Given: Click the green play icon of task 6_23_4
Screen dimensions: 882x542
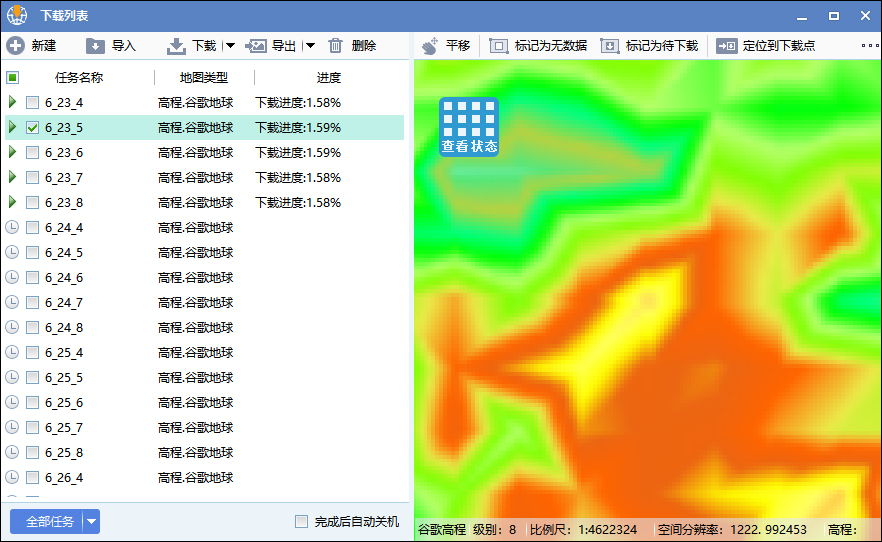Looking at the screenshot, I should click(12, 102).
